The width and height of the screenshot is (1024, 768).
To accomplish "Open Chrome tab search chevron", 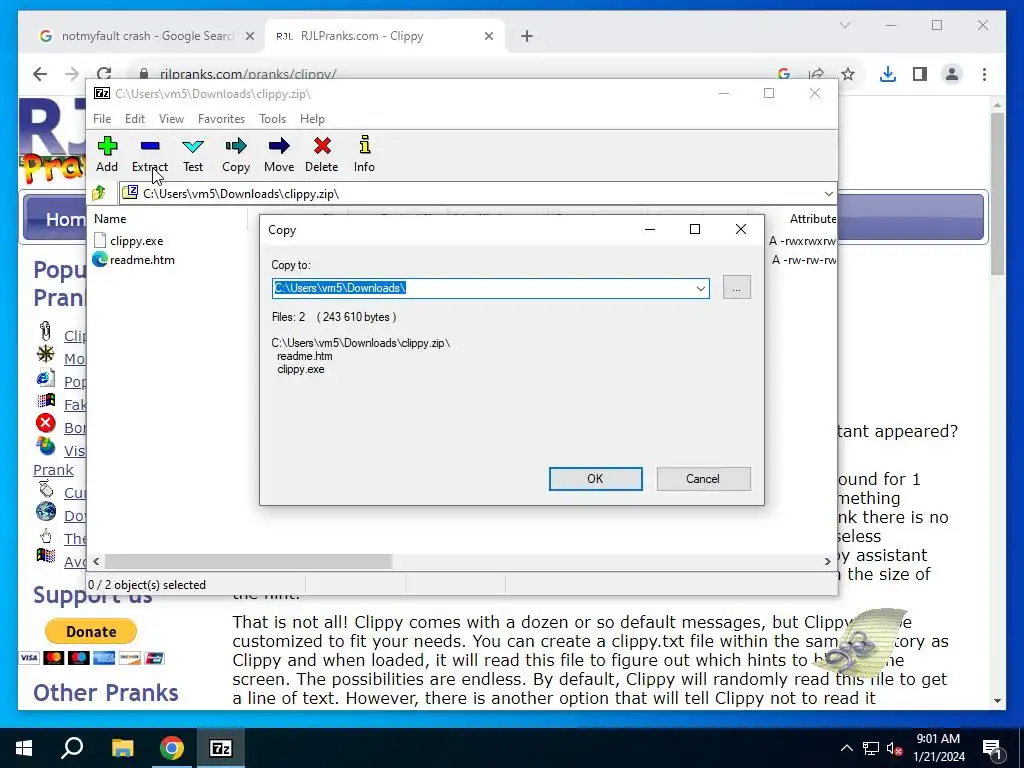I will (x=844, y=25).
